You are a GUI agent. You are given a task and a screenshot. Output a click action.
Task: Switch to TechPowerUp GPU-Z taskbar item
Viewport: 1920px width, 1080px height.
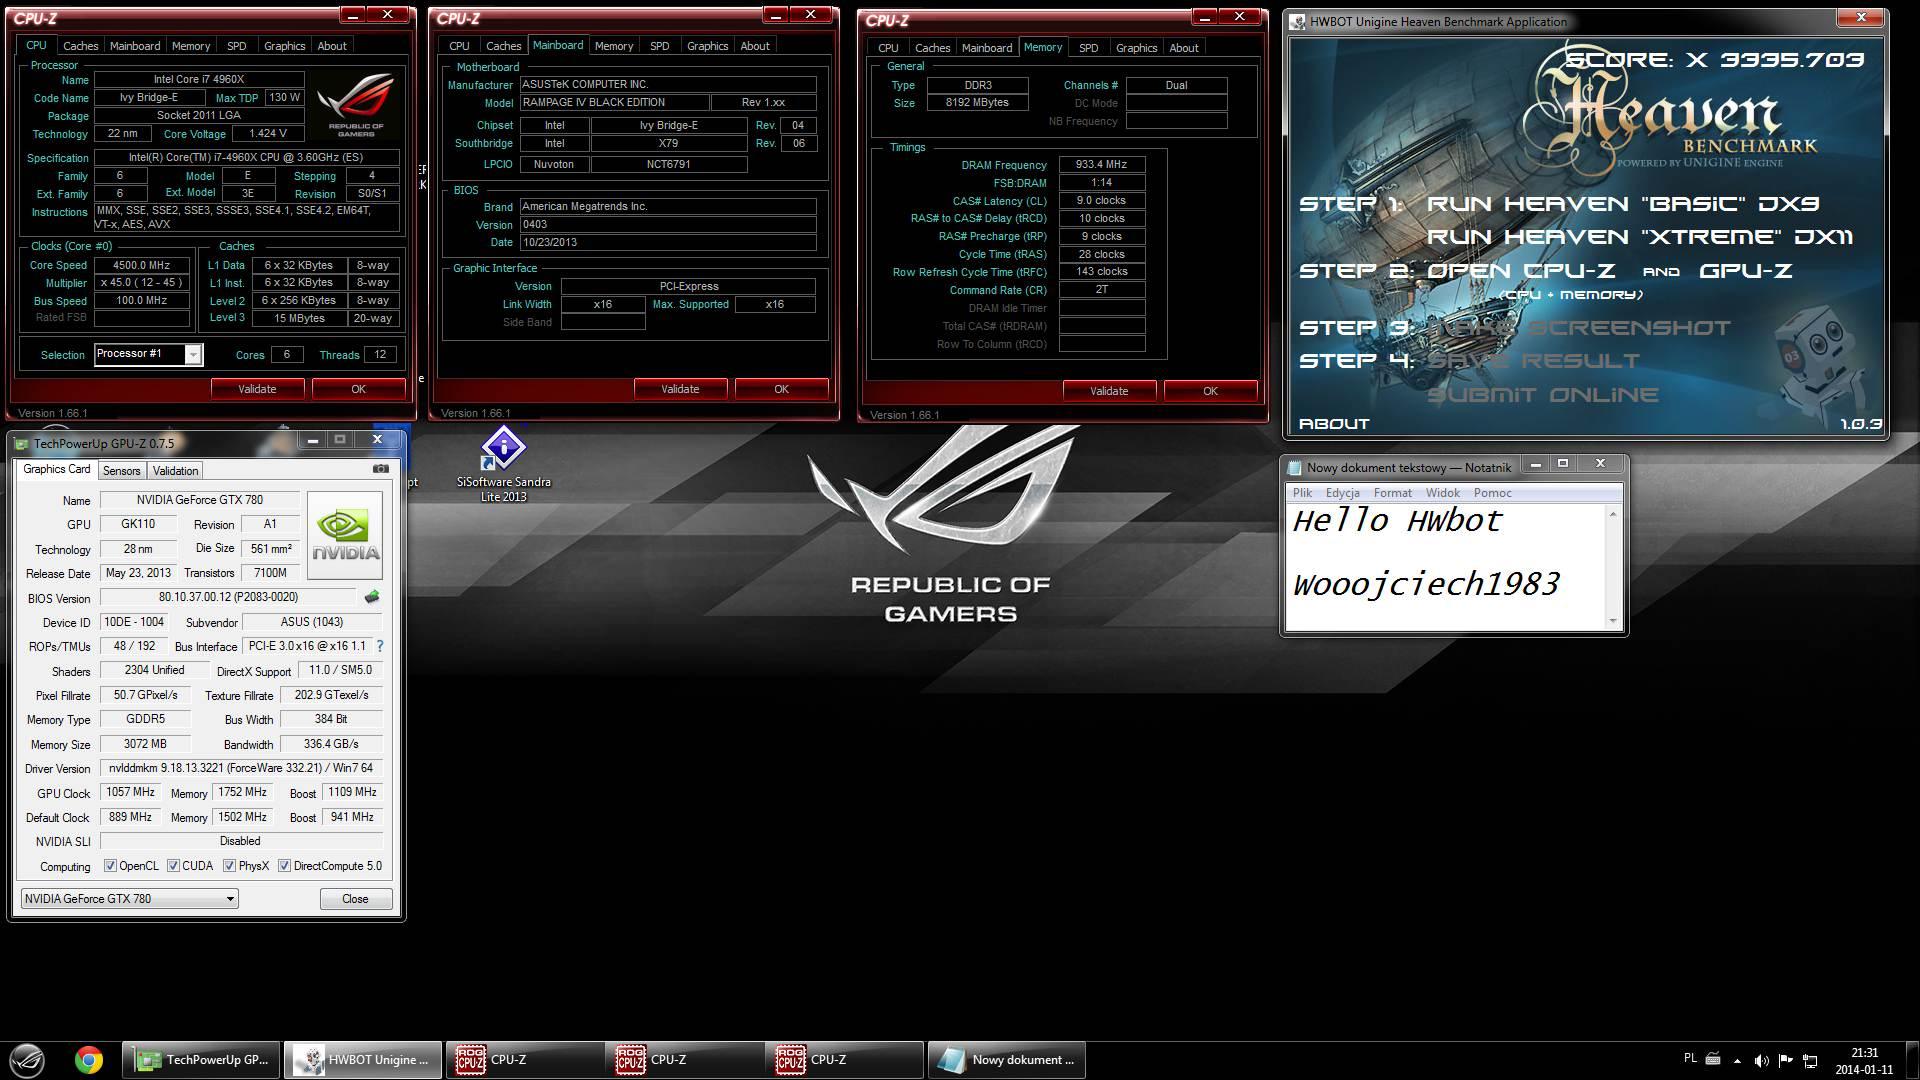(x=202, y=1060)
